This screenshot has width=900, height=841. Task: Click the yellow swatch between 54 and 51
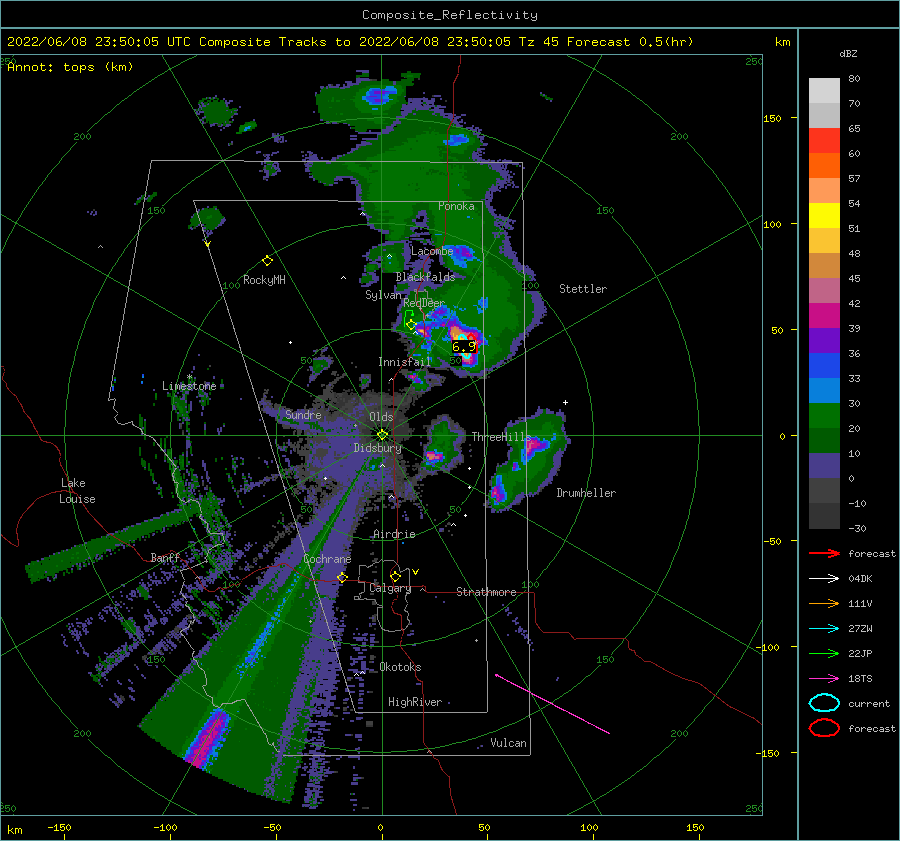tap(824, 215)
